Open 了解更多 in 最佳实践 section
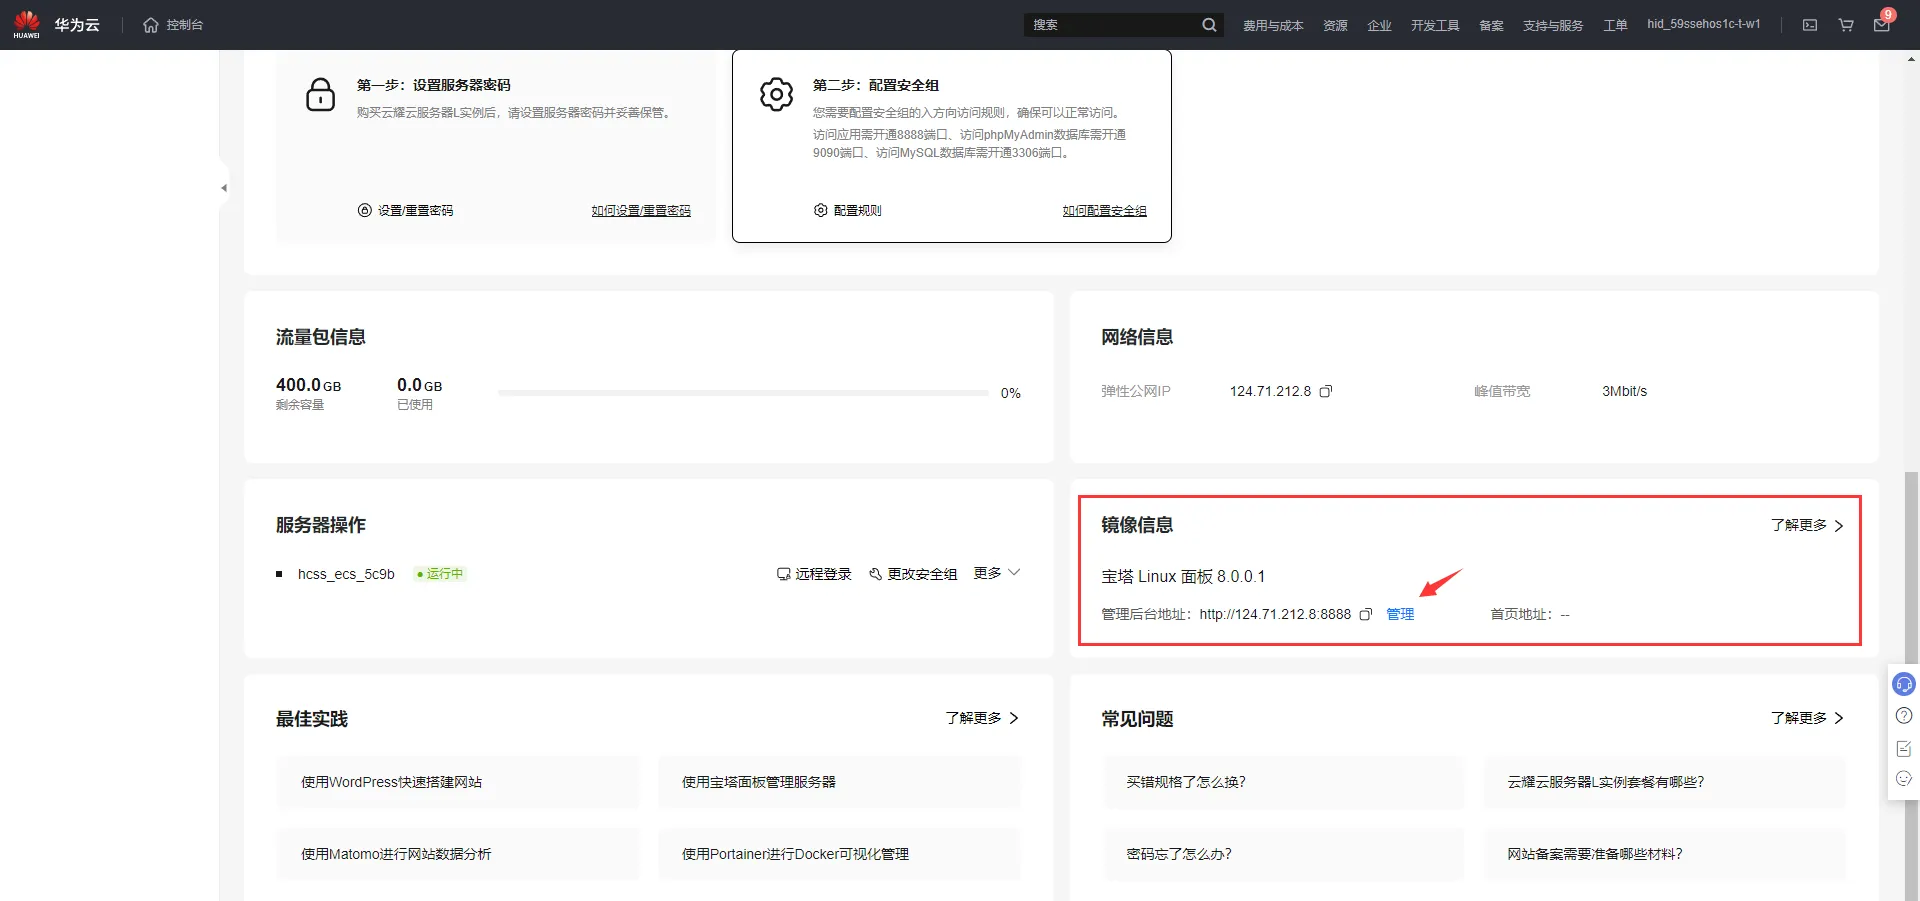This screenshot has width=1920, height=901. 982,718
